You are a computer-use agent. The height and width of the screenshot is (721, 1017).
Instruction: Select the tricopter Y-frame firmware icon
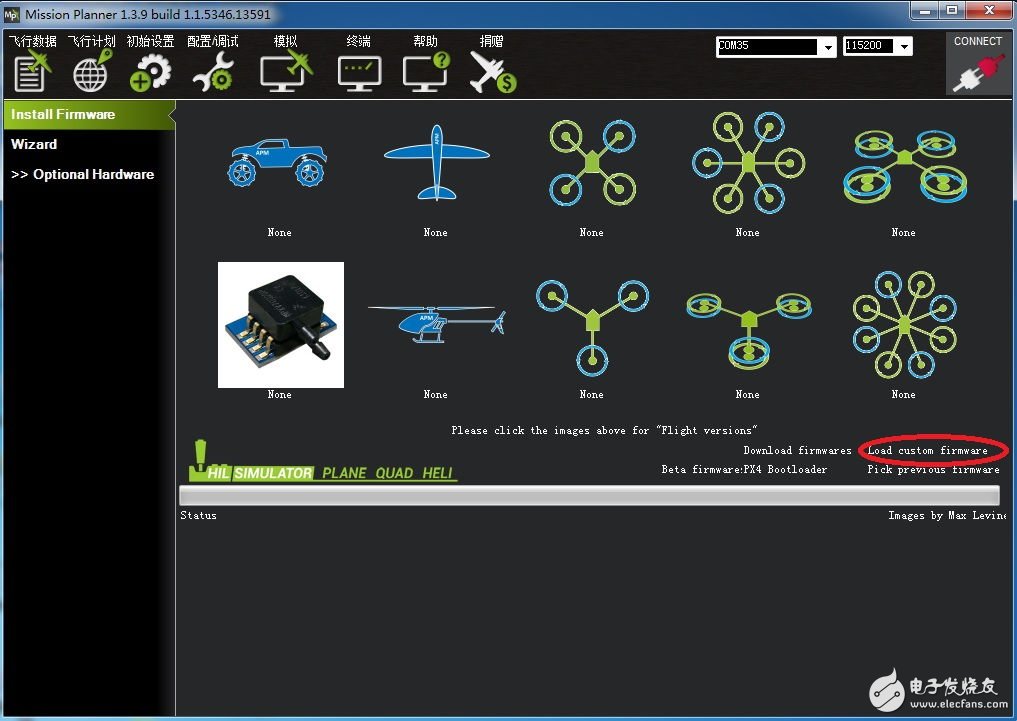591,324
